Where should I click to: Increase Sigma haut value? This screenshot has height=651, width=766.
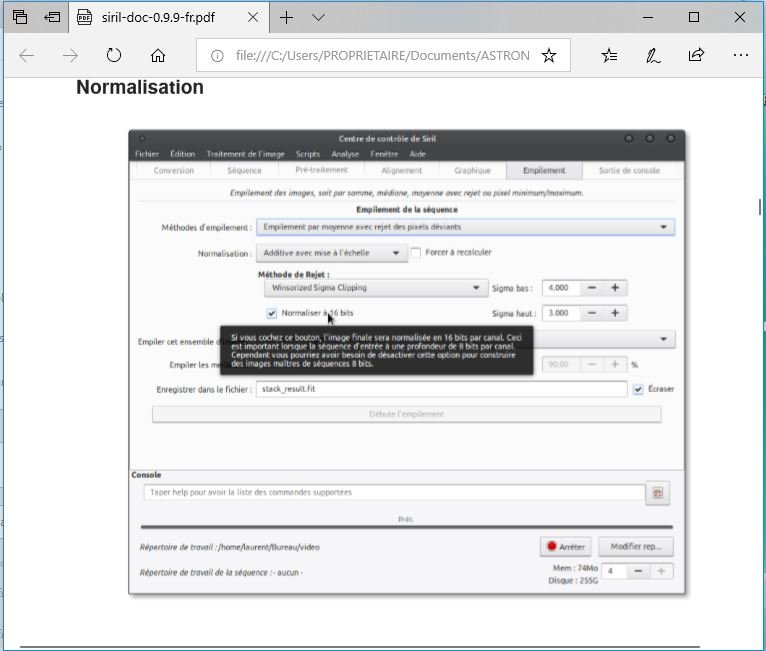615,313
